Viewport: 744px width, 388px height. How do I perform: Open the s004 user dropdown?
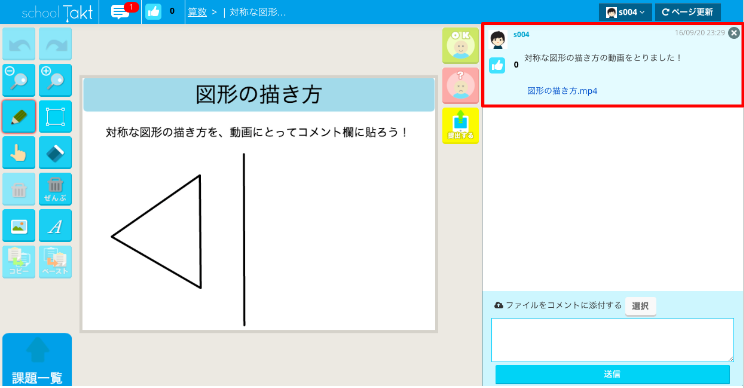click(625, 12)
